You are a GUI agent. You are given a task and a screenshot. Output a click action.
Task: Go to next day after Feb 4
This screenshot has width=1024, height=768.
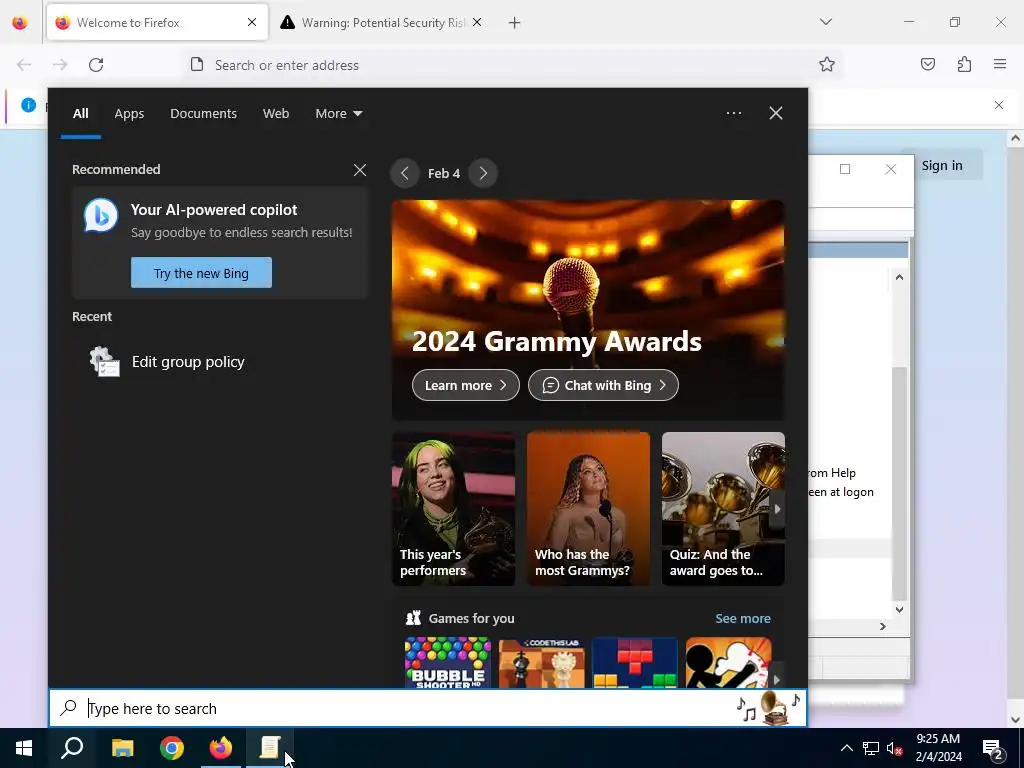[483, 173]
